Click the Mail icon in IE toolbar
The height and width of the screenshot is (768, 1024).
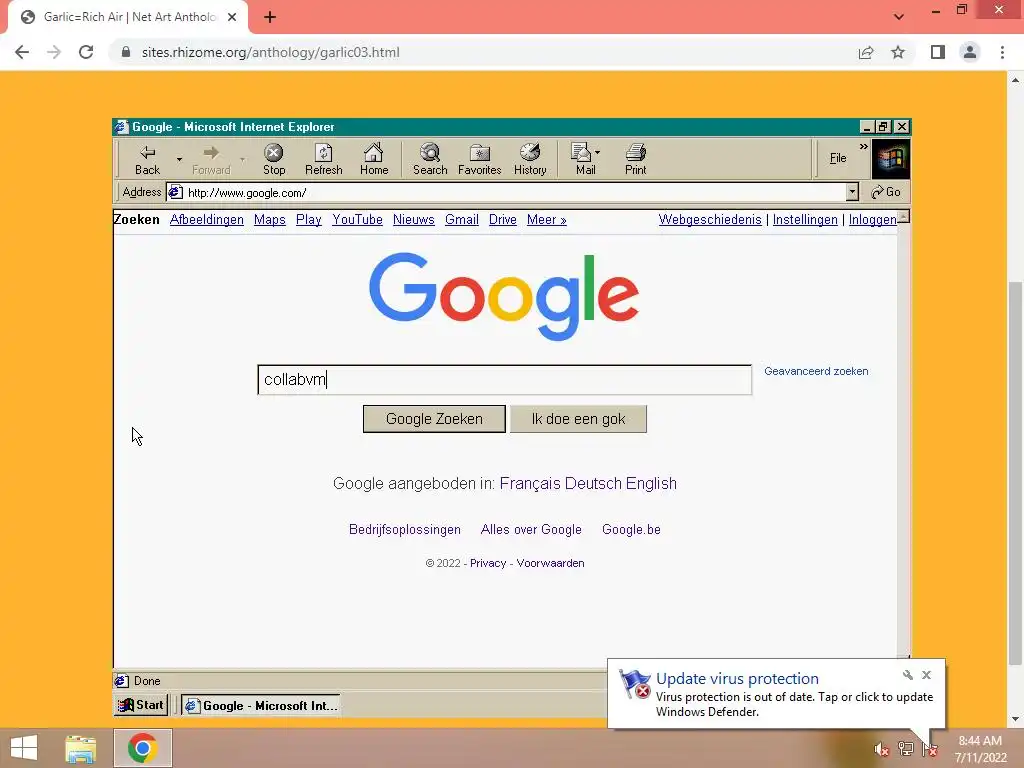581,159
